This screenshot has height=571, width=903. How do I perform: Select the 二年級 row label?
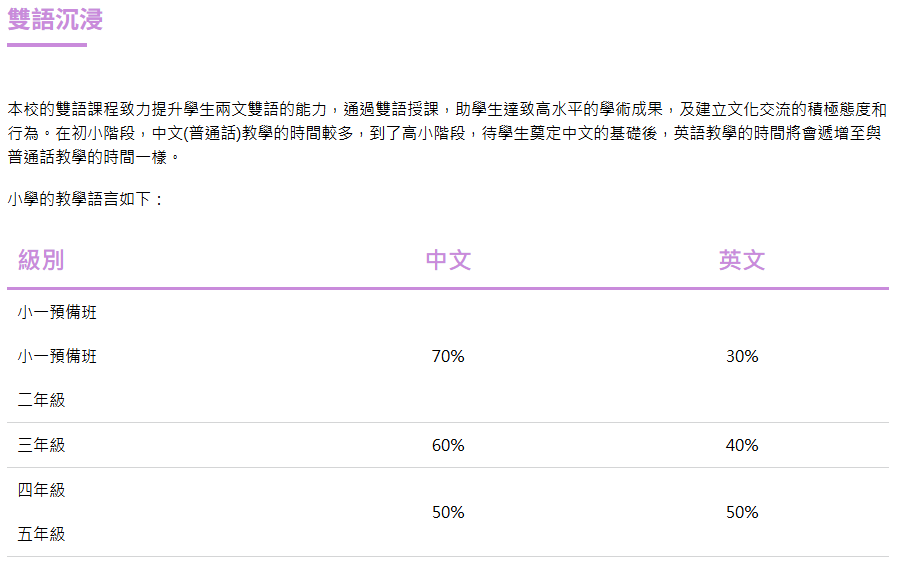click(41, 400)
